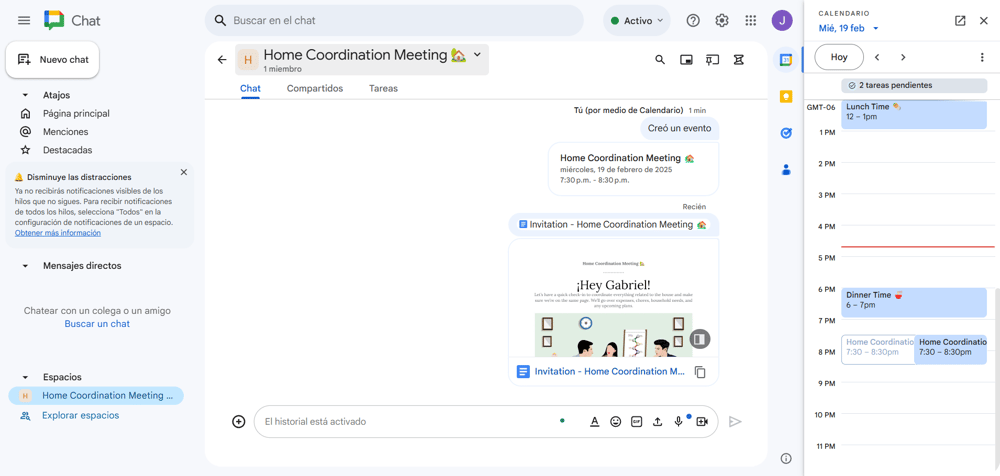Open the Home Coordination Meeting event card
Viewport: 1000px width, 476px height.
click(633, 168)
